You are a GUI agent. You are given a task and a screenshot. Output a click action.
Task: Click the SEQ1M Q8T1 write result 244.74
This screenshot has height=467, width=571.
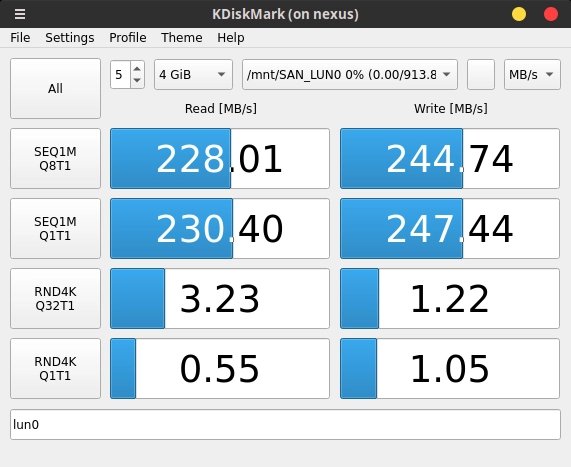(x=450, y=158)
